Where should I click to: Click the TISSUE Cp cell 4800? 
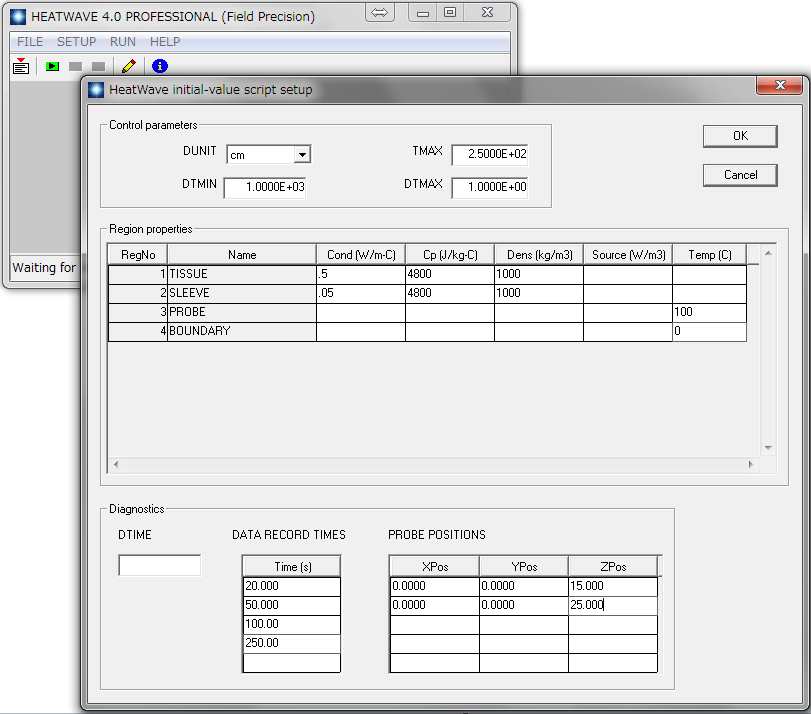[x=449, y=274]
